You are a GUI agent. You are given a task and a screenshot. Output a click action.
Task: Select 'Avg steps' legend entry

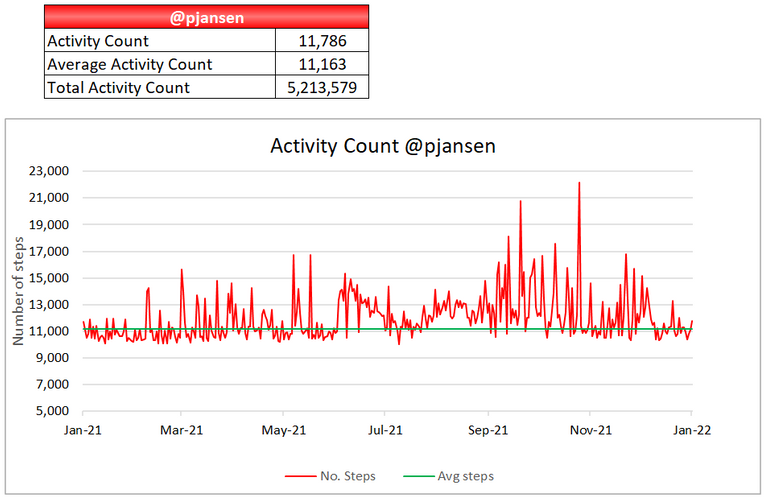(449, 476)
